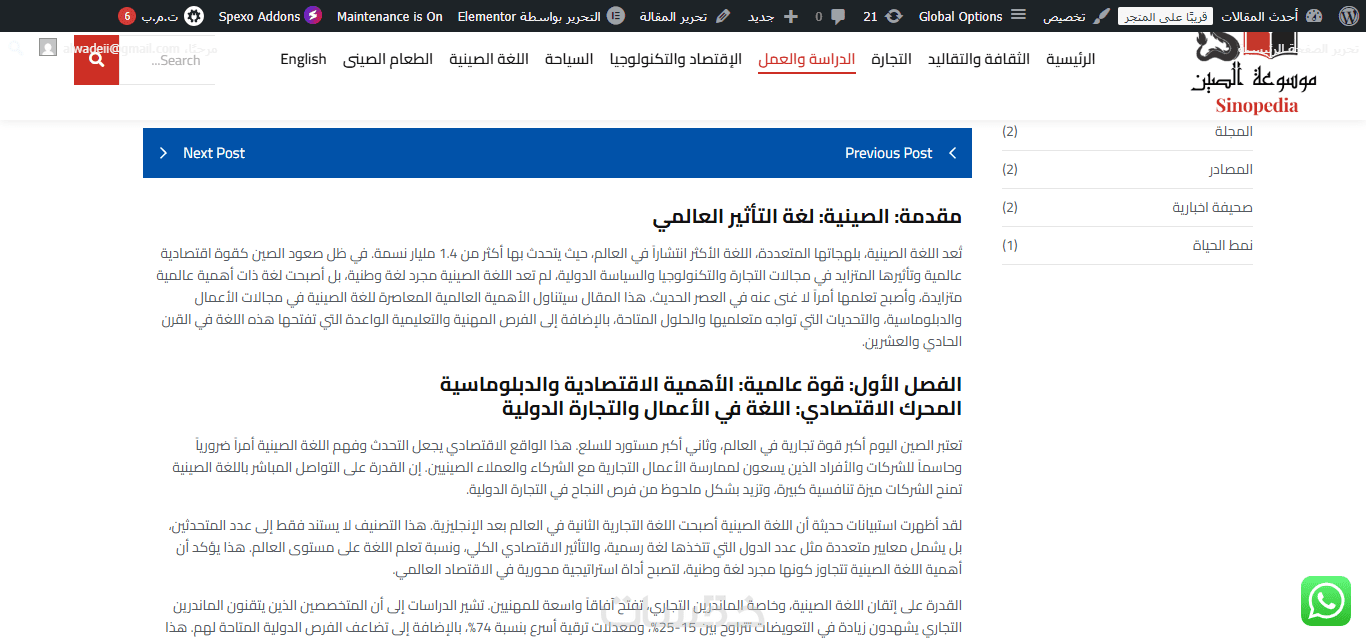Viewport: 1366px width, 641px height.
Task: Click the Sinopedia site logo
Action: coord(1254,73)
